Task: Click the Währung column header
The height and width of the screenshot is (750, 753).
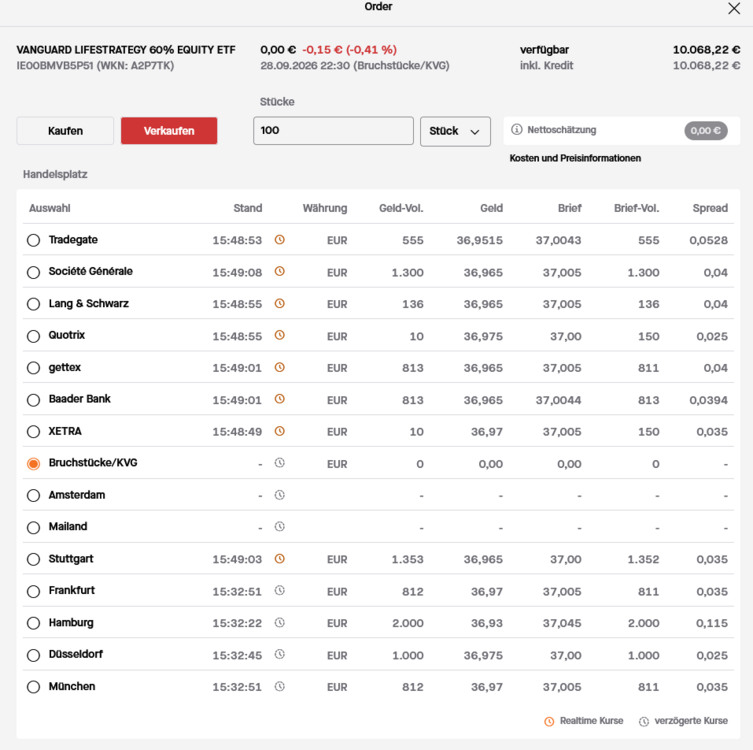Action: [x=325, y=208]
